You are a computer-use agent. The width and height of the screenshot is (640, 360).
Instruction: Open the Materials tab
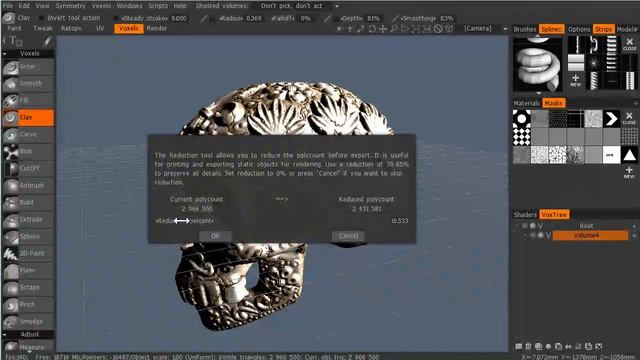coord(527,103)
